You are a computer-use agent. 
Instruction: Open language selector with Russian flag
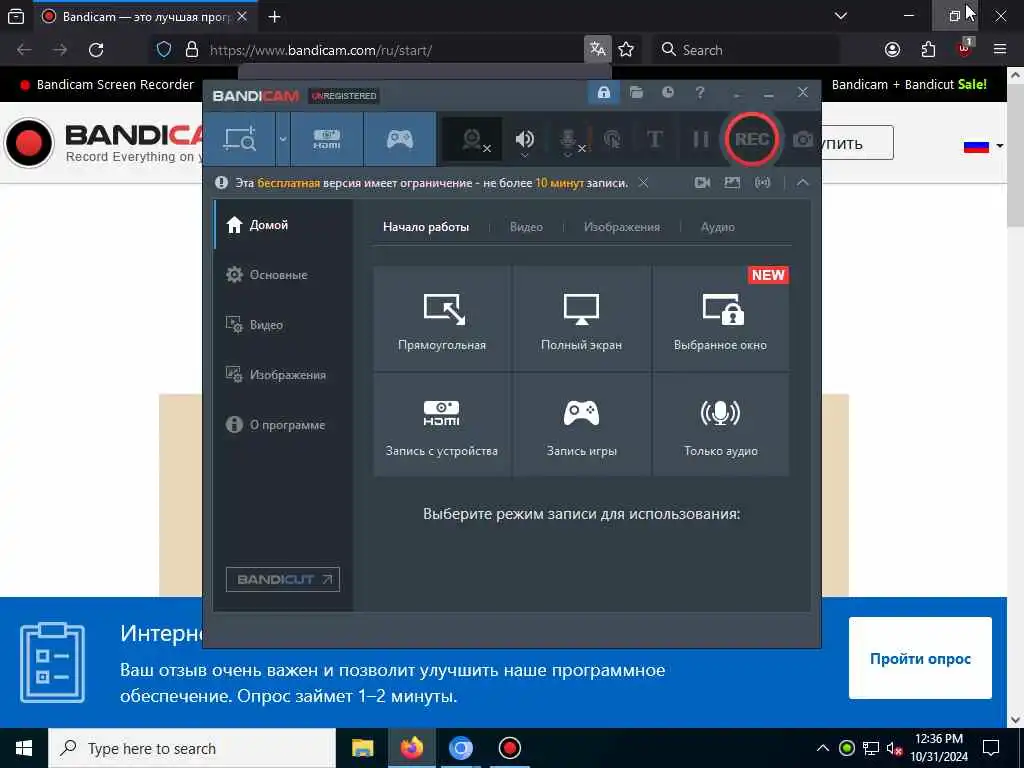click(x=984, y=146)
